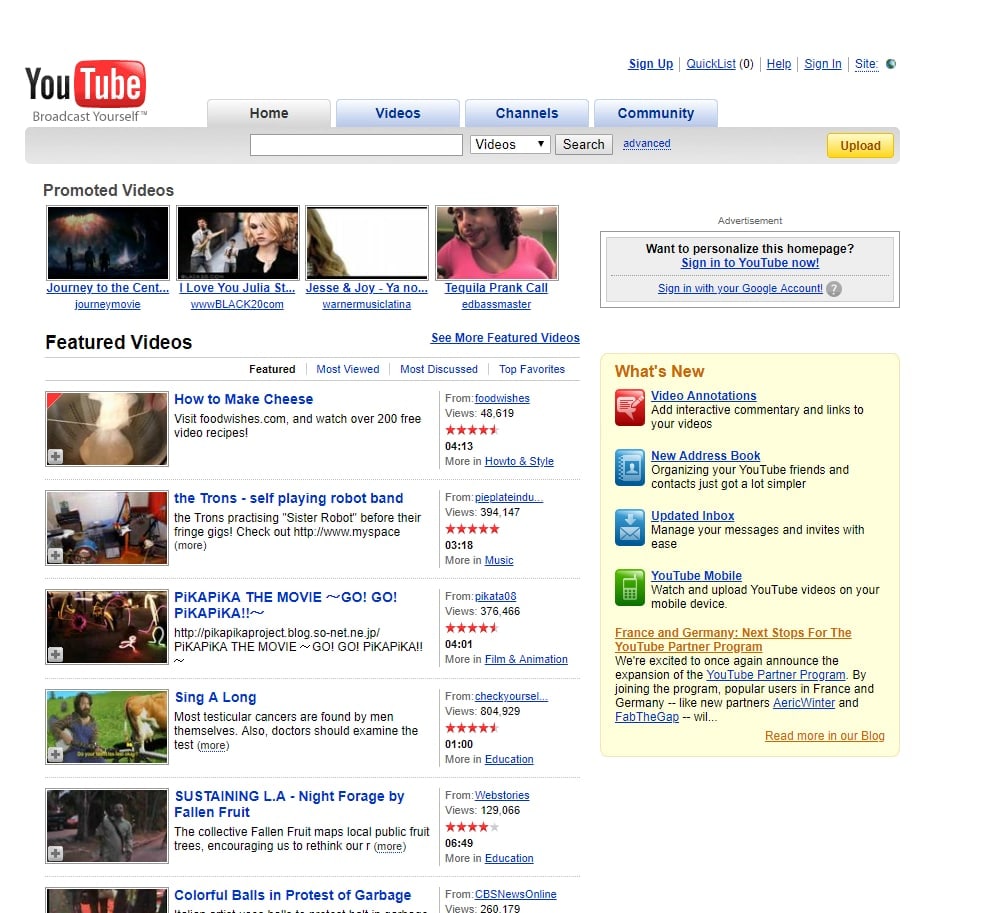Add Sing A Long to QuickList
This screenshot has height=913, width=982.
(56, 755)
